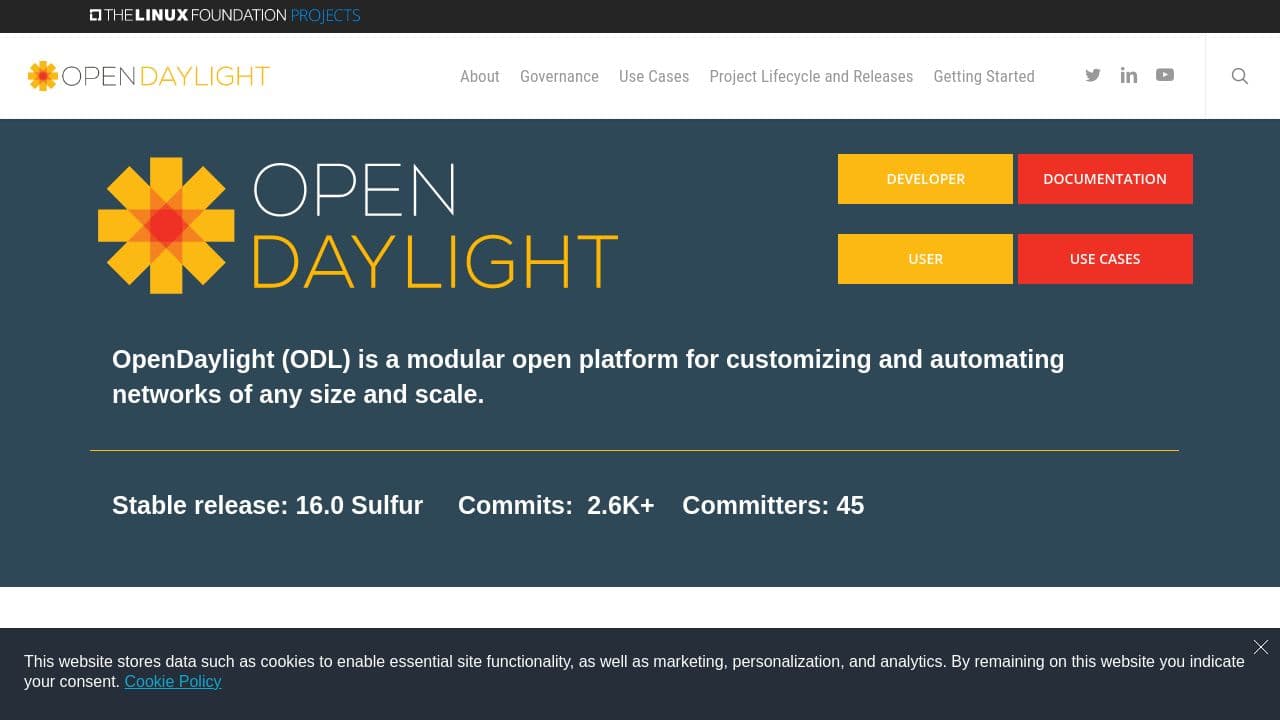Image resolution: width=1280 pixels, height=720 pixels.
Task: Open the Use Cases navigation item
Action: point(654,76)
